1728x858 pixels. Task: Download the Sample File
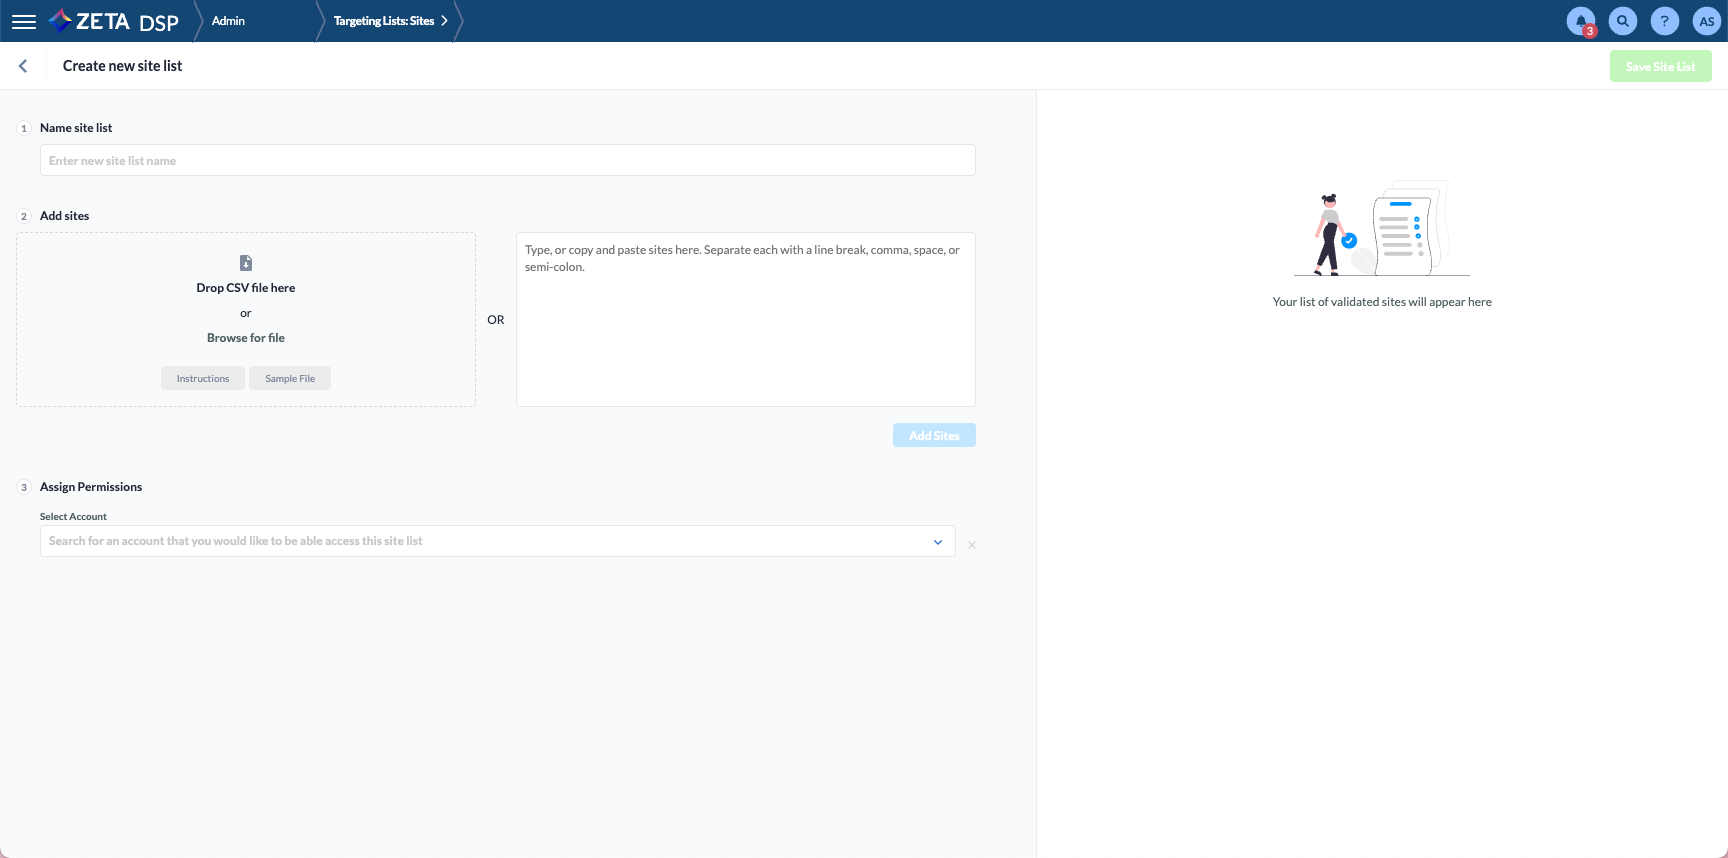pos(290,378)
